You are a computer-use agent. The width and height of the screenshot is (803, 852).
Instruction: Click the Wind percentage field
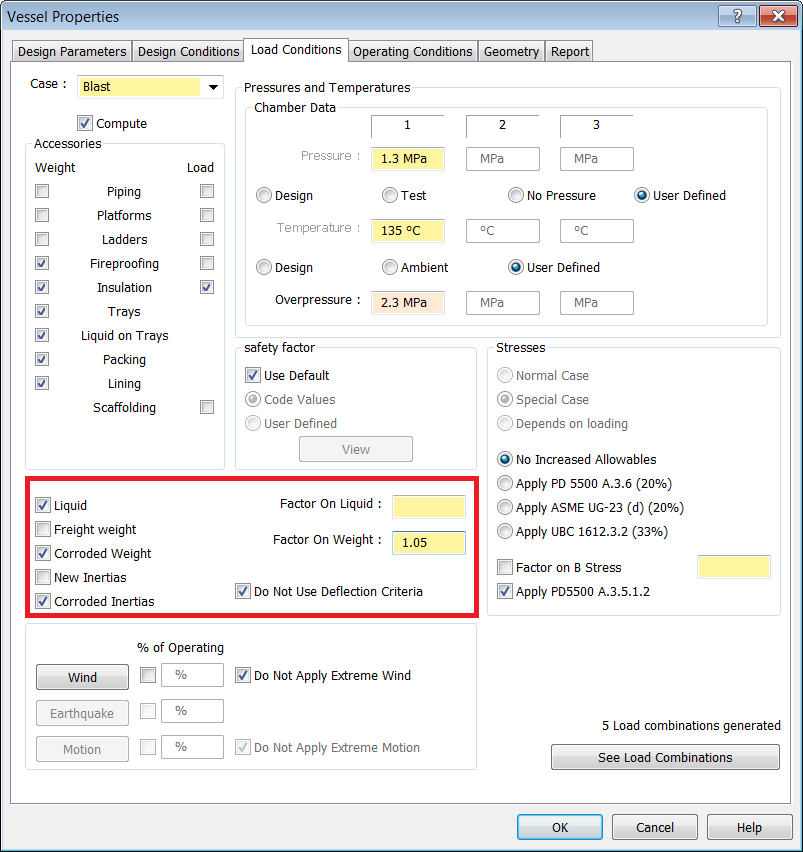coord(192,675)
